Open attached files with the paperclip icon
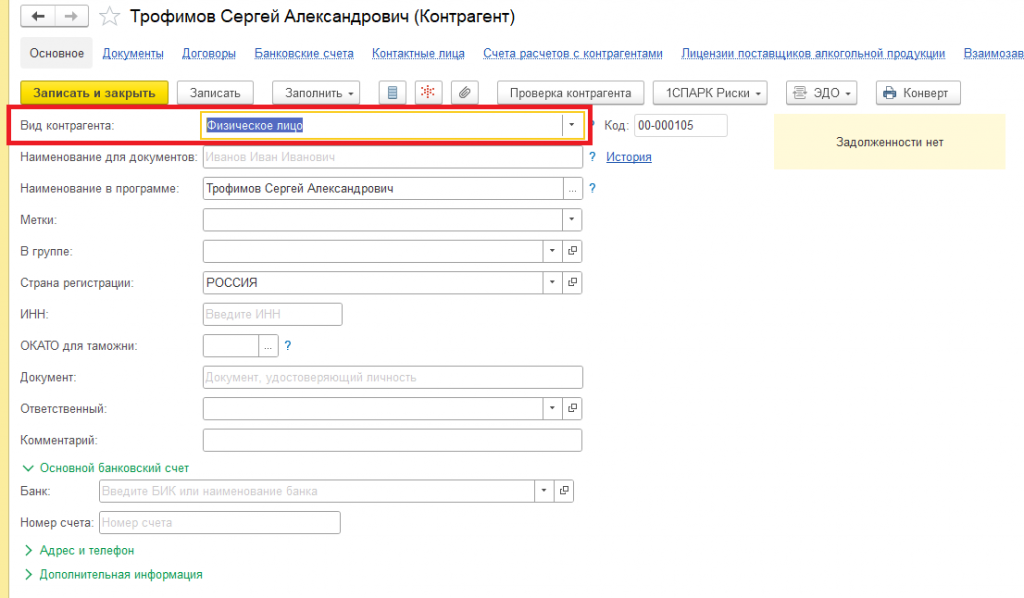This screenshot has width=1024, height=598. pyautogui.click(x=464, y=93)
